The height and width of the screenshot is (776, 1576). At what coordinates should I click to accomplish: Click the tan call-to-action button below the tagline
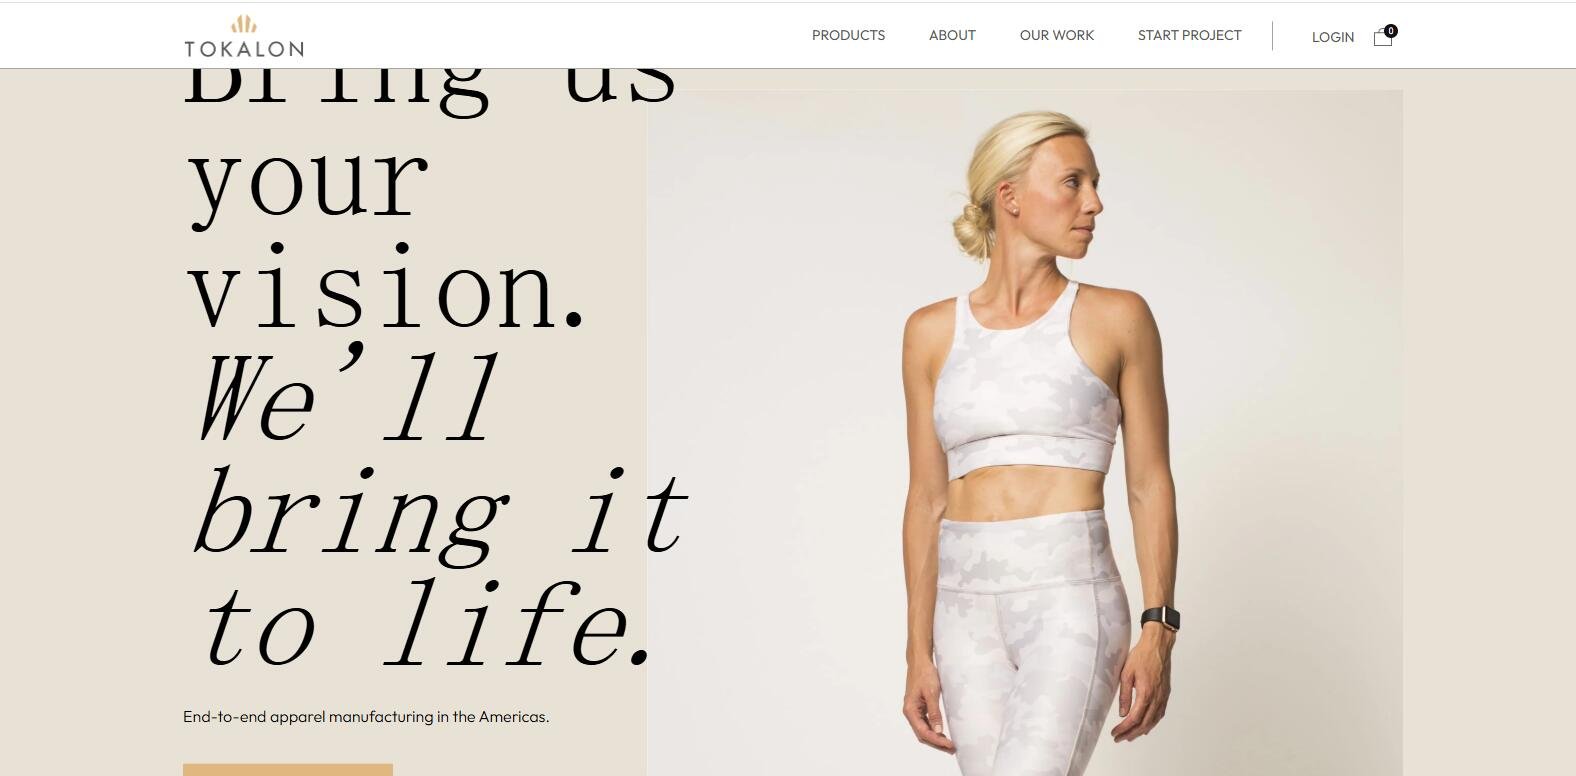pyautogui.click(x=288, y=770)
